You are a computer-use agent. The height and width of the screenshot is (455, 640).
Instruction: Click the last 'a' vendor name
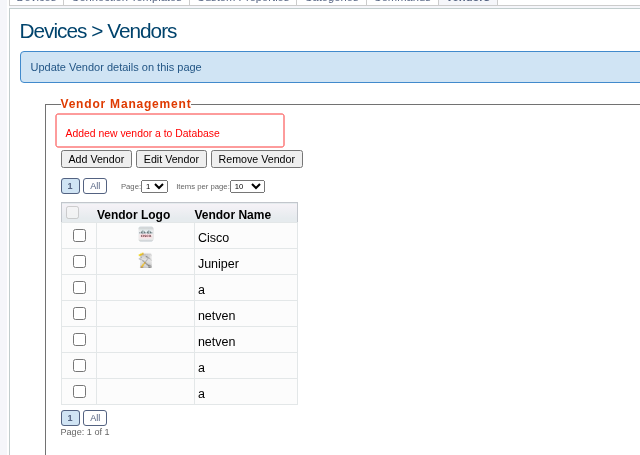click(x=201, y=394)
